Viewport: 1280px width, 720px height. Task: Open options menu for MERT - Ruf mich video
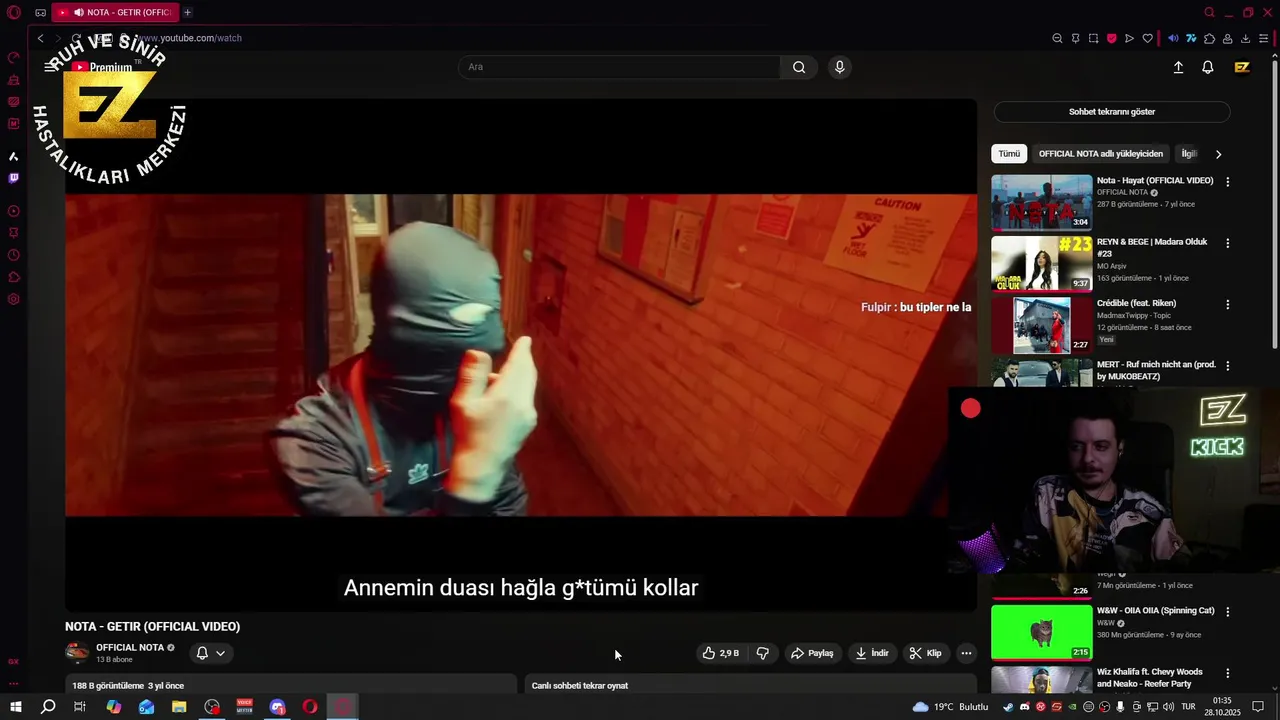point(1228,366)
